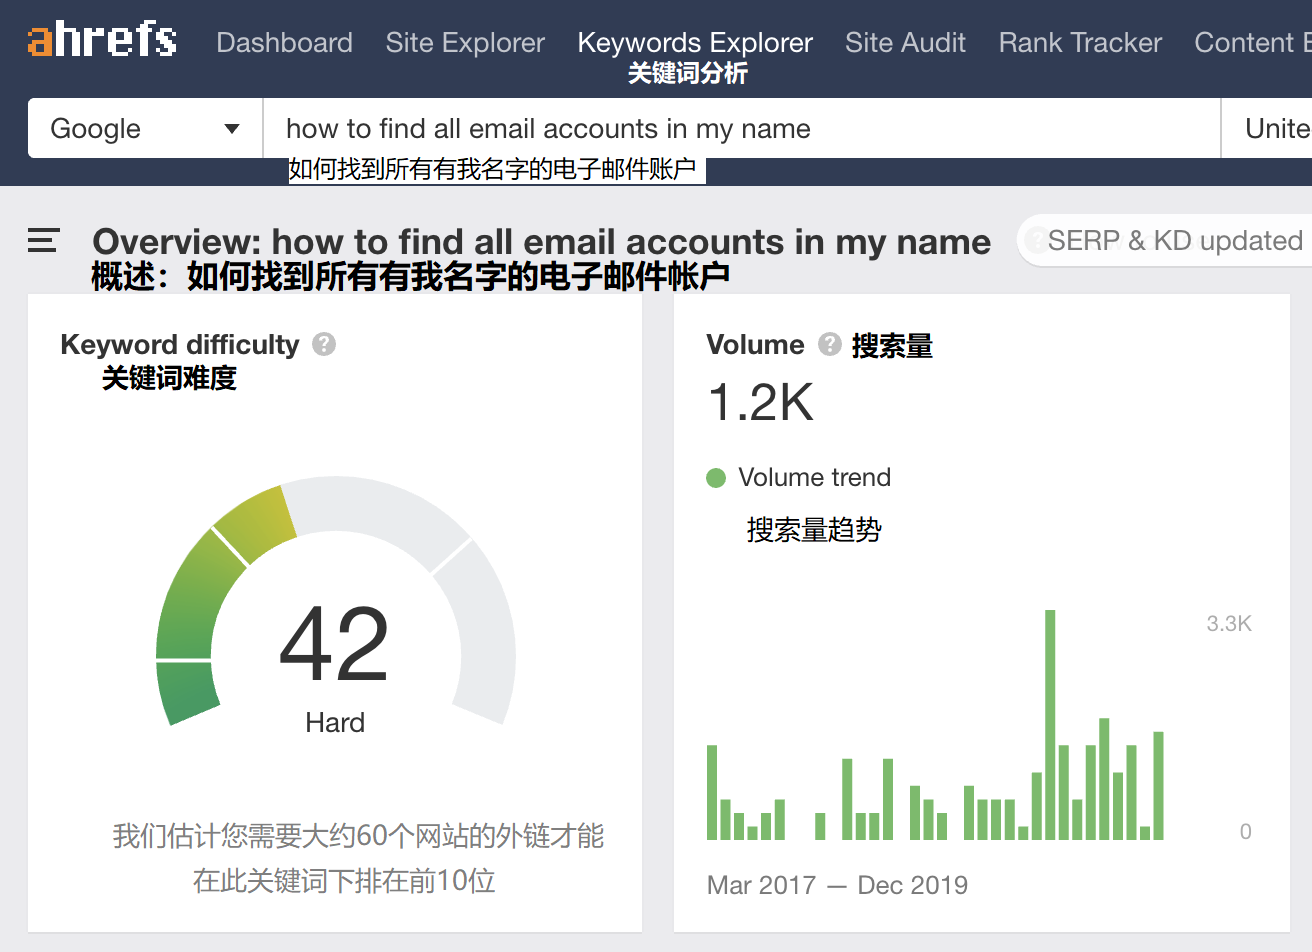Go to the Dashboard tab
The width and height of the screenshot is (1312, 952).
[284, 43]
